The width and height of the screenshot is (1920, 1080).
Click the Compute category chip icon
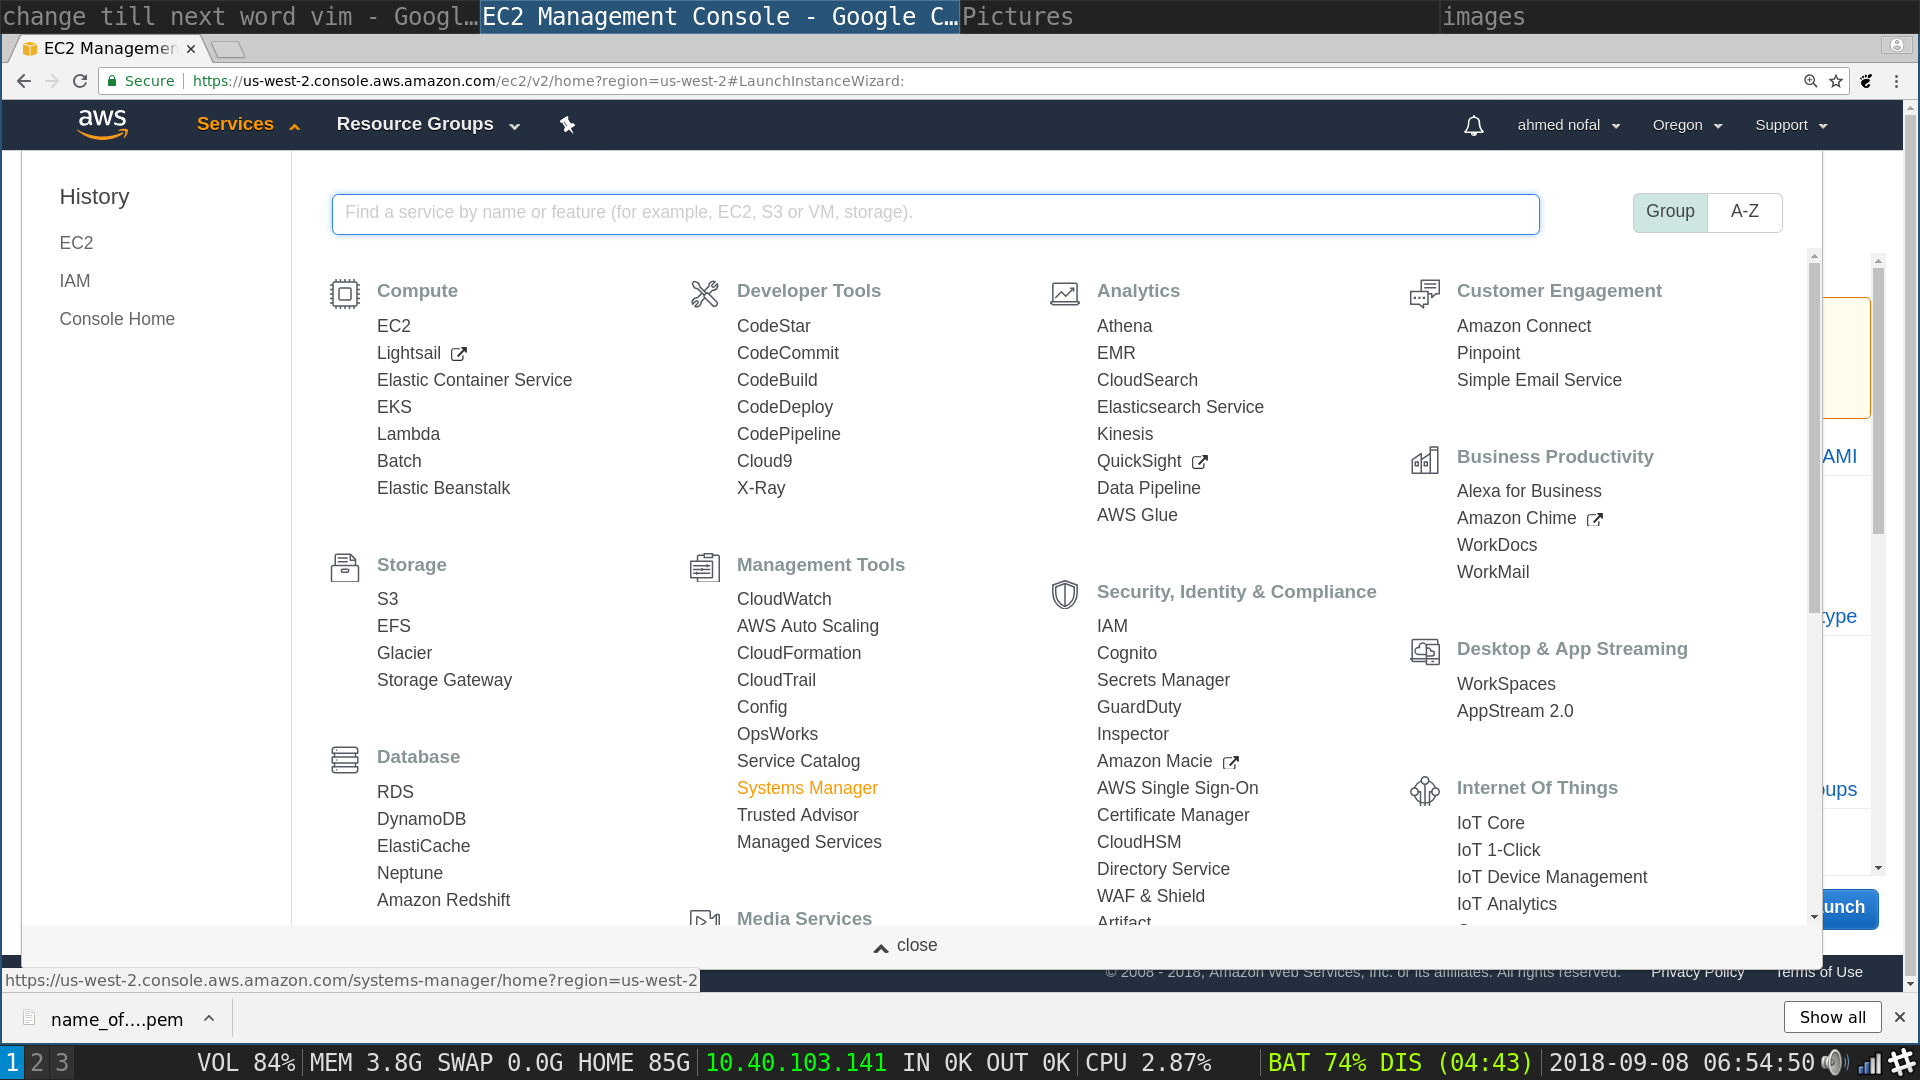pyautogui.click(x=345, y=293)
